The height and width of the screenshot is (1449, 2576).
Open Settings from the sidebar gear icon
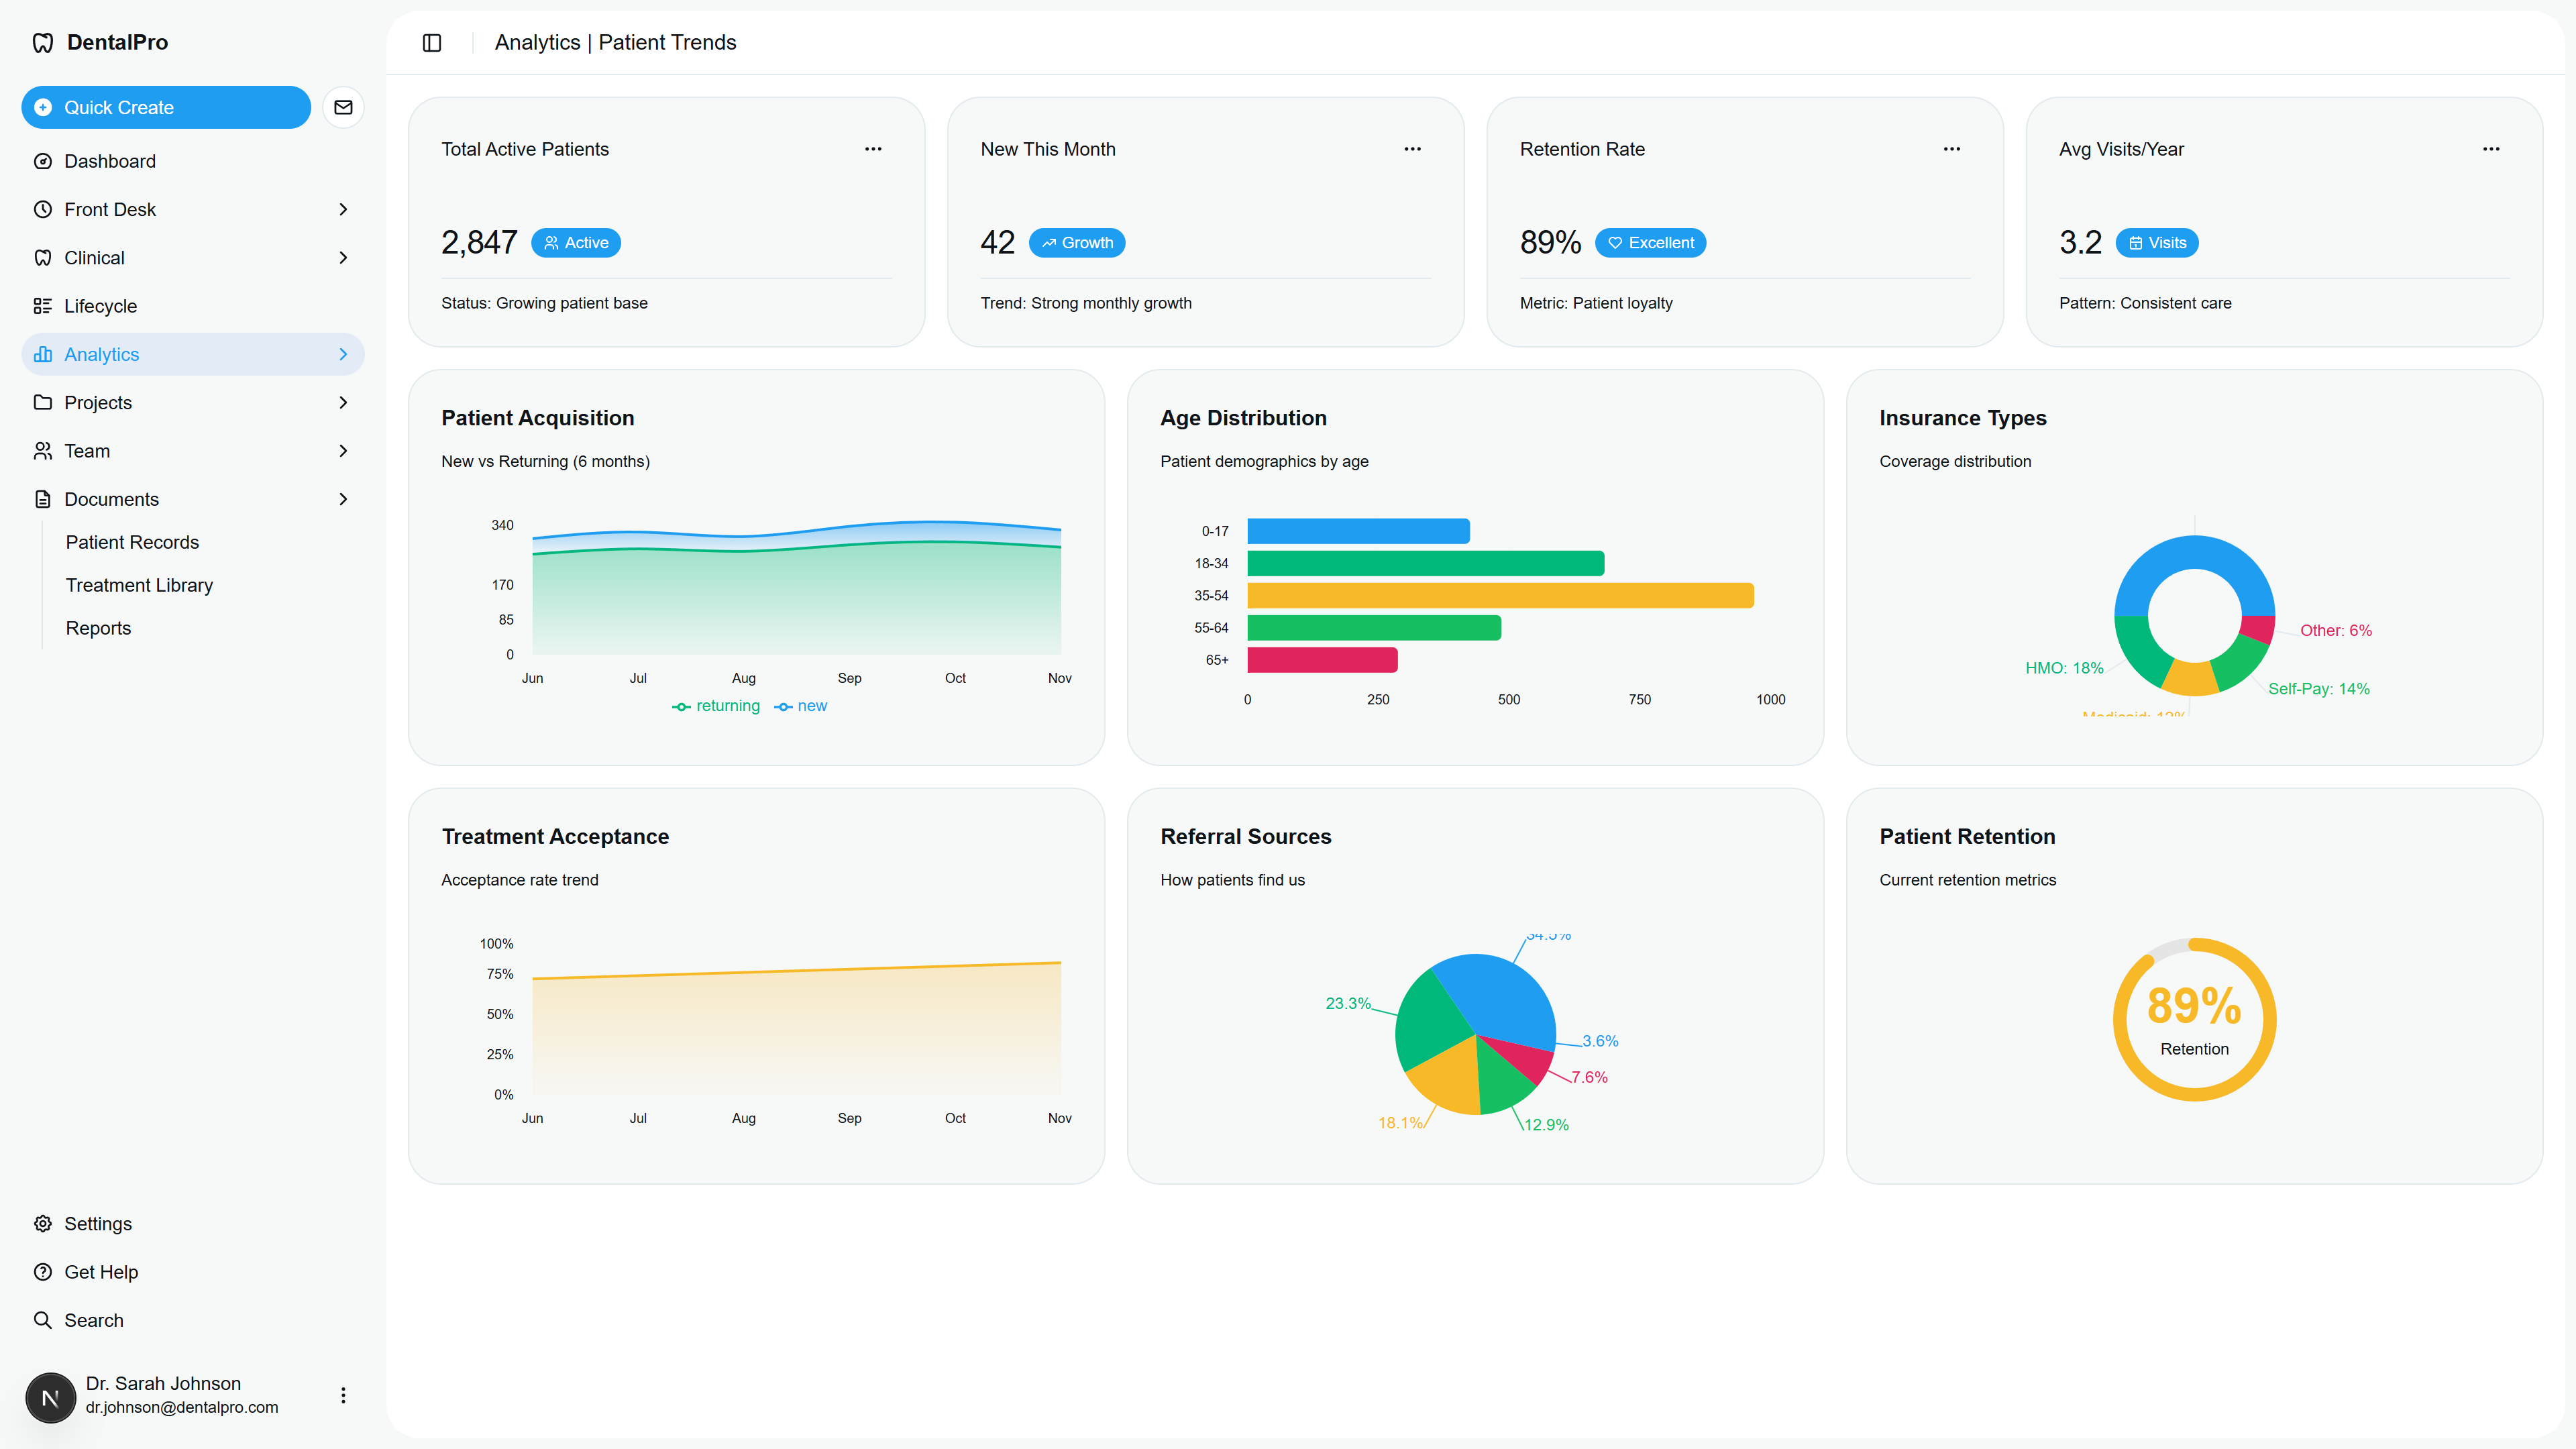(x=43, y=1223)
